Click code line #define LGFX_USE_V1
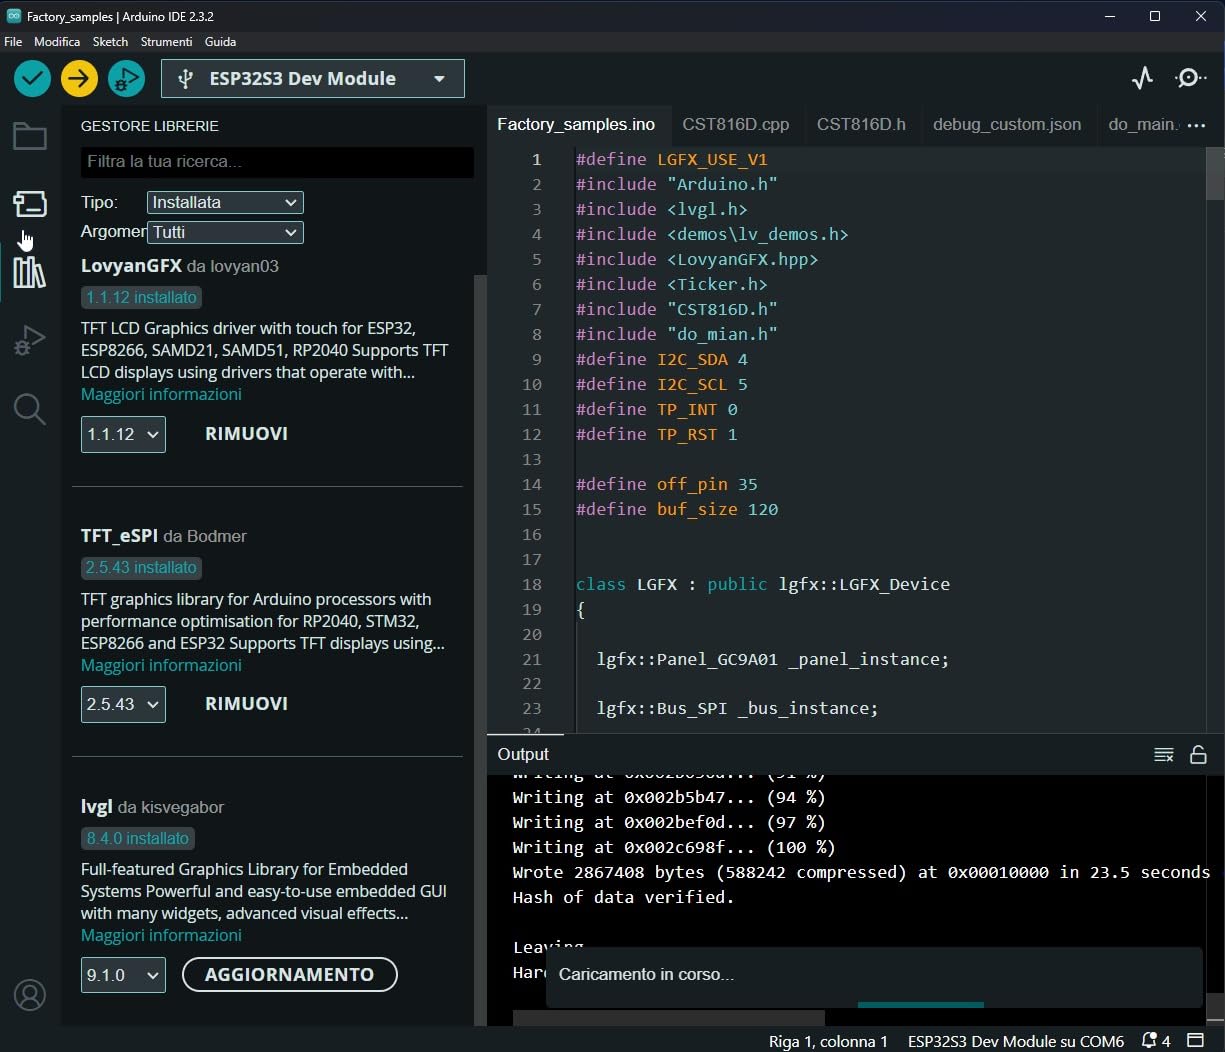The width and height of the screenshot is (1225, 1052). pos(672,159)
